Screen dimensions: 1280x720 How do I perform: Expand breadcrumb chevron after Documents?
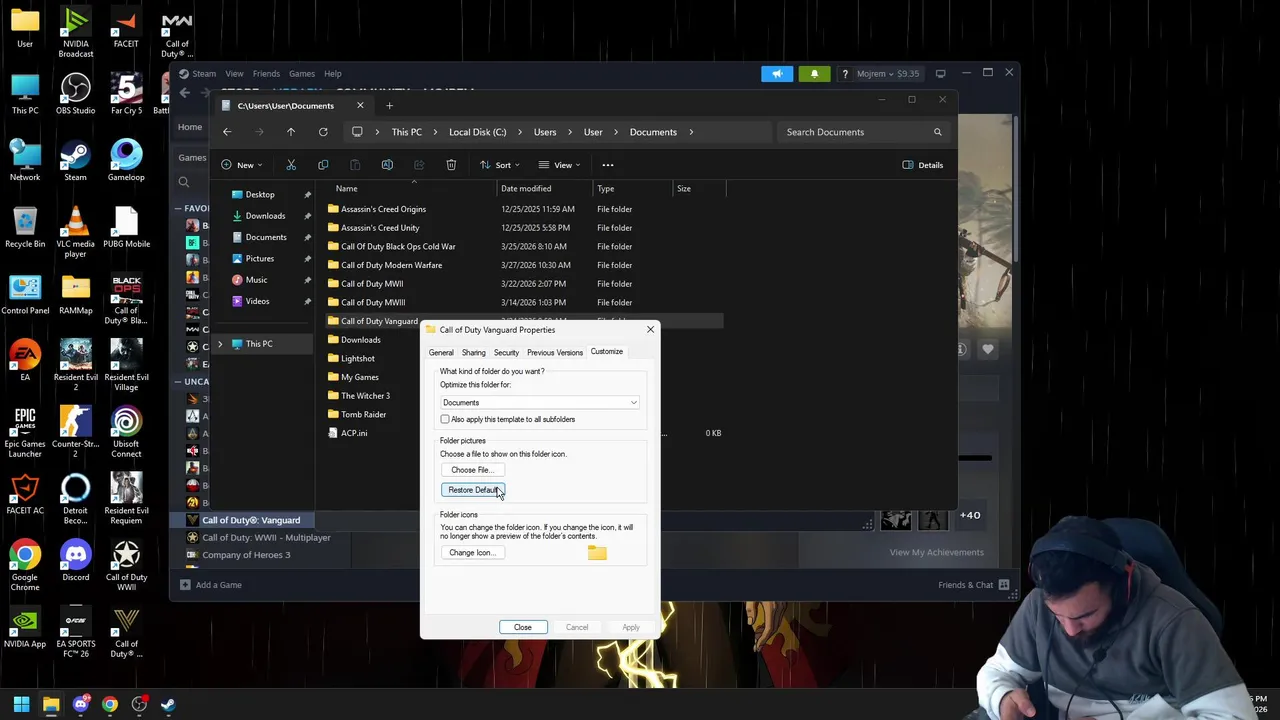[x=691, y=132]
